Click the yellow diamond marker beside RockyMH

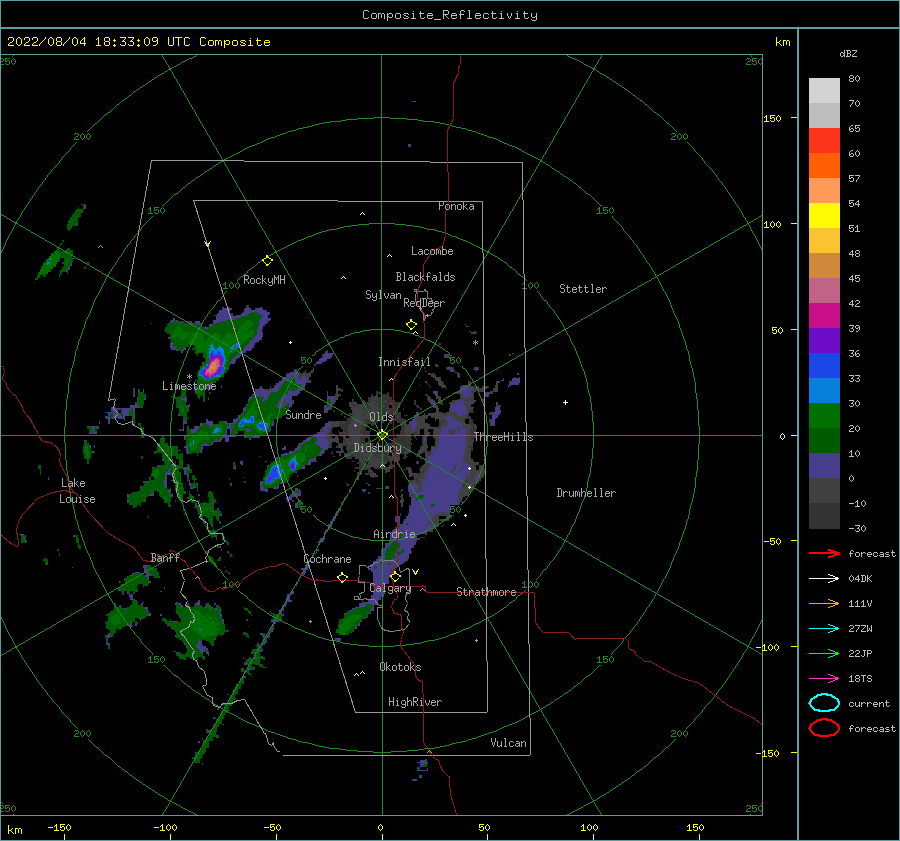267,261
